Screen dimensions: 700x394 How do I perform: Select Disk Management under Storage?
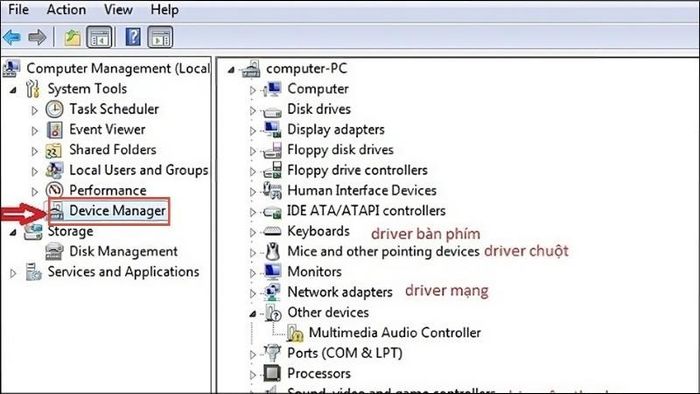tap(123, 251)
